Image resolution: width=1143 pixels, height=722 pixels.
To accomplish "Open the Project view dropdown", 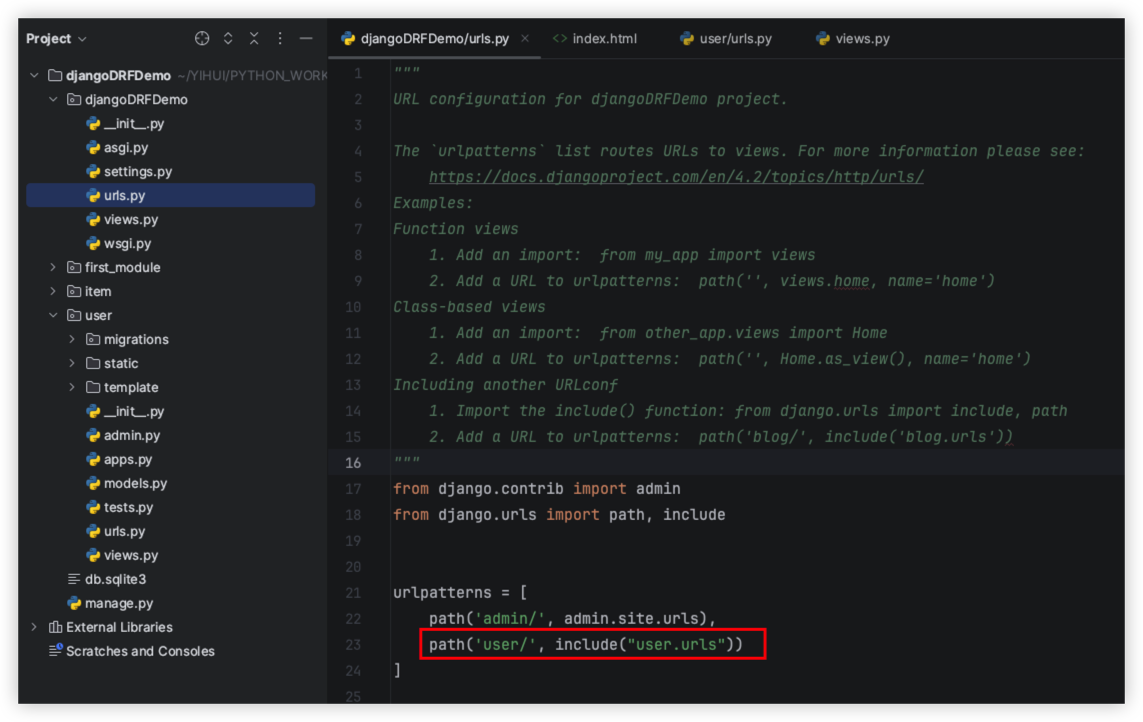I will (56, 39).
